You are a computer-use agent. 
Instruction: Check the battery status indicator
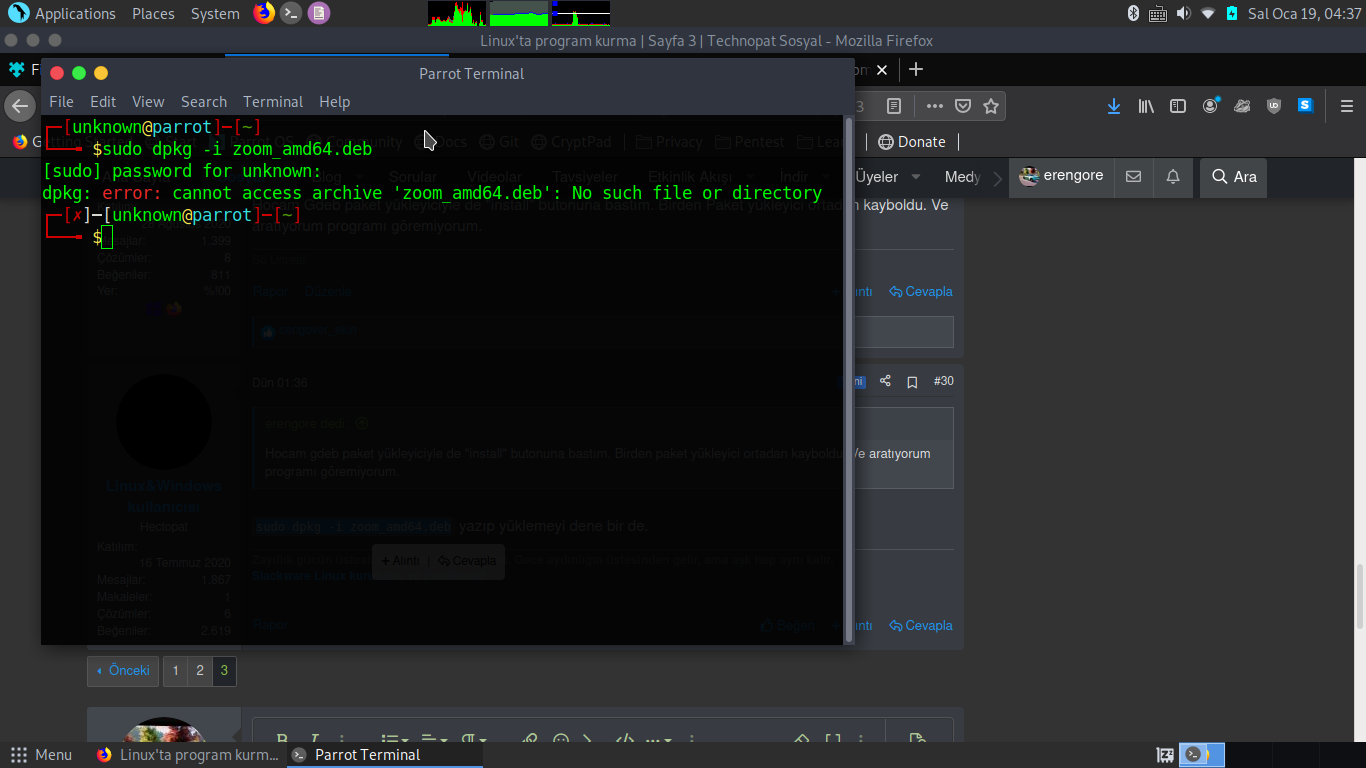pos(1232,13)
